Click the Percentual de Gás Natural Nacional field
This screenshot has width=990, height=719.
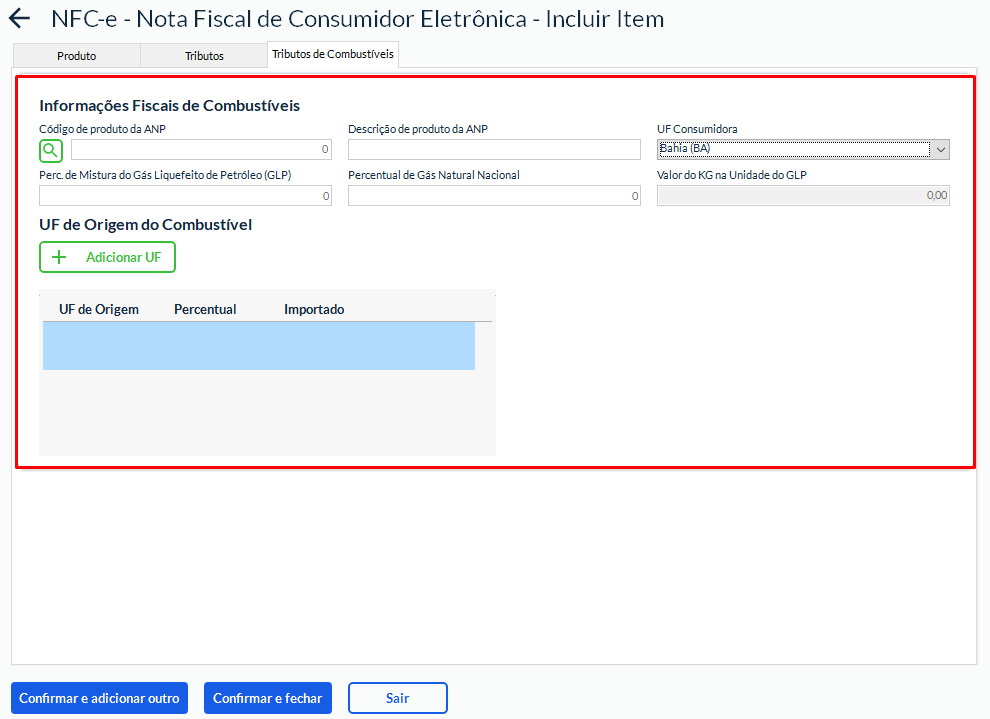(x=494, y=196)
